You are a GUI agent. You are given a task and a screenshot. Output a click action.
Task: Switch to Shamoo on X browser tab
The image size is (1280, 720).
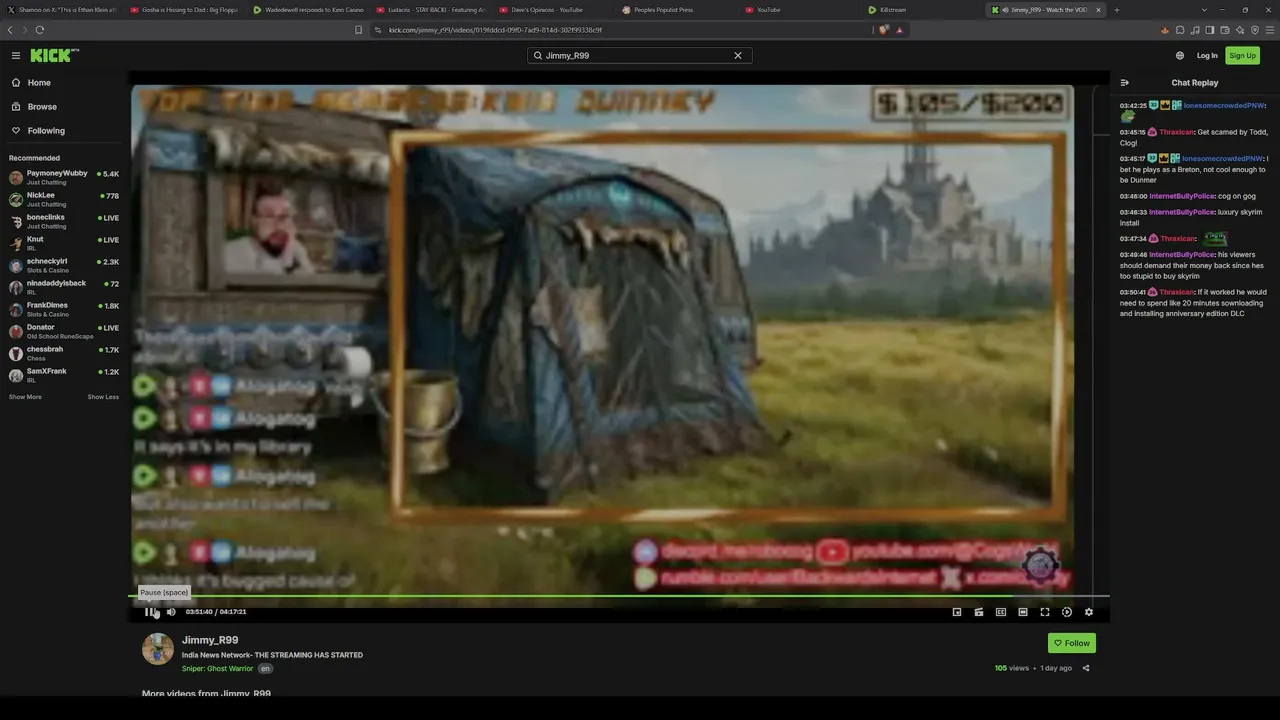[x=62, y=10]
